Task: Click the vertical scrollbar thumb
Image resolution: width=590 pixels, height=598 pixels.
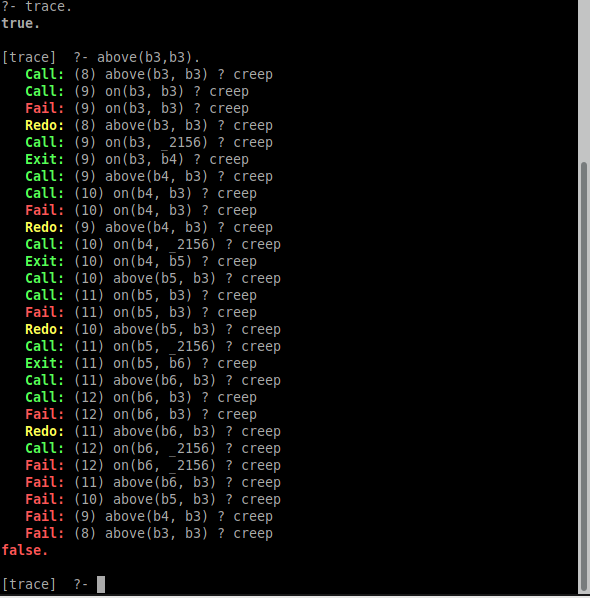Action: pos(584,376)
